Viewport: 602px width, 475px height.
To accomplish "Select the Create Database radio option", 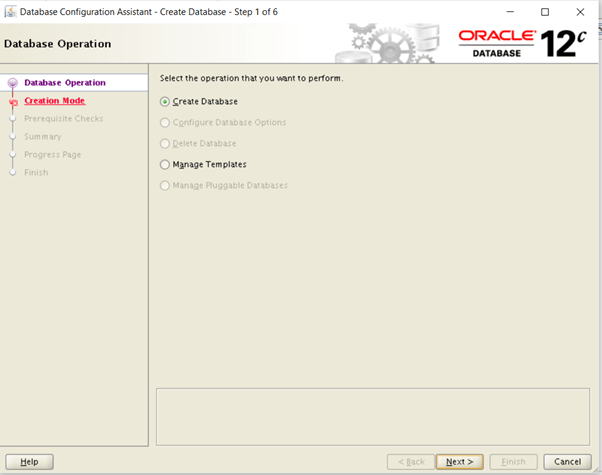I will [x=165, y=102].
